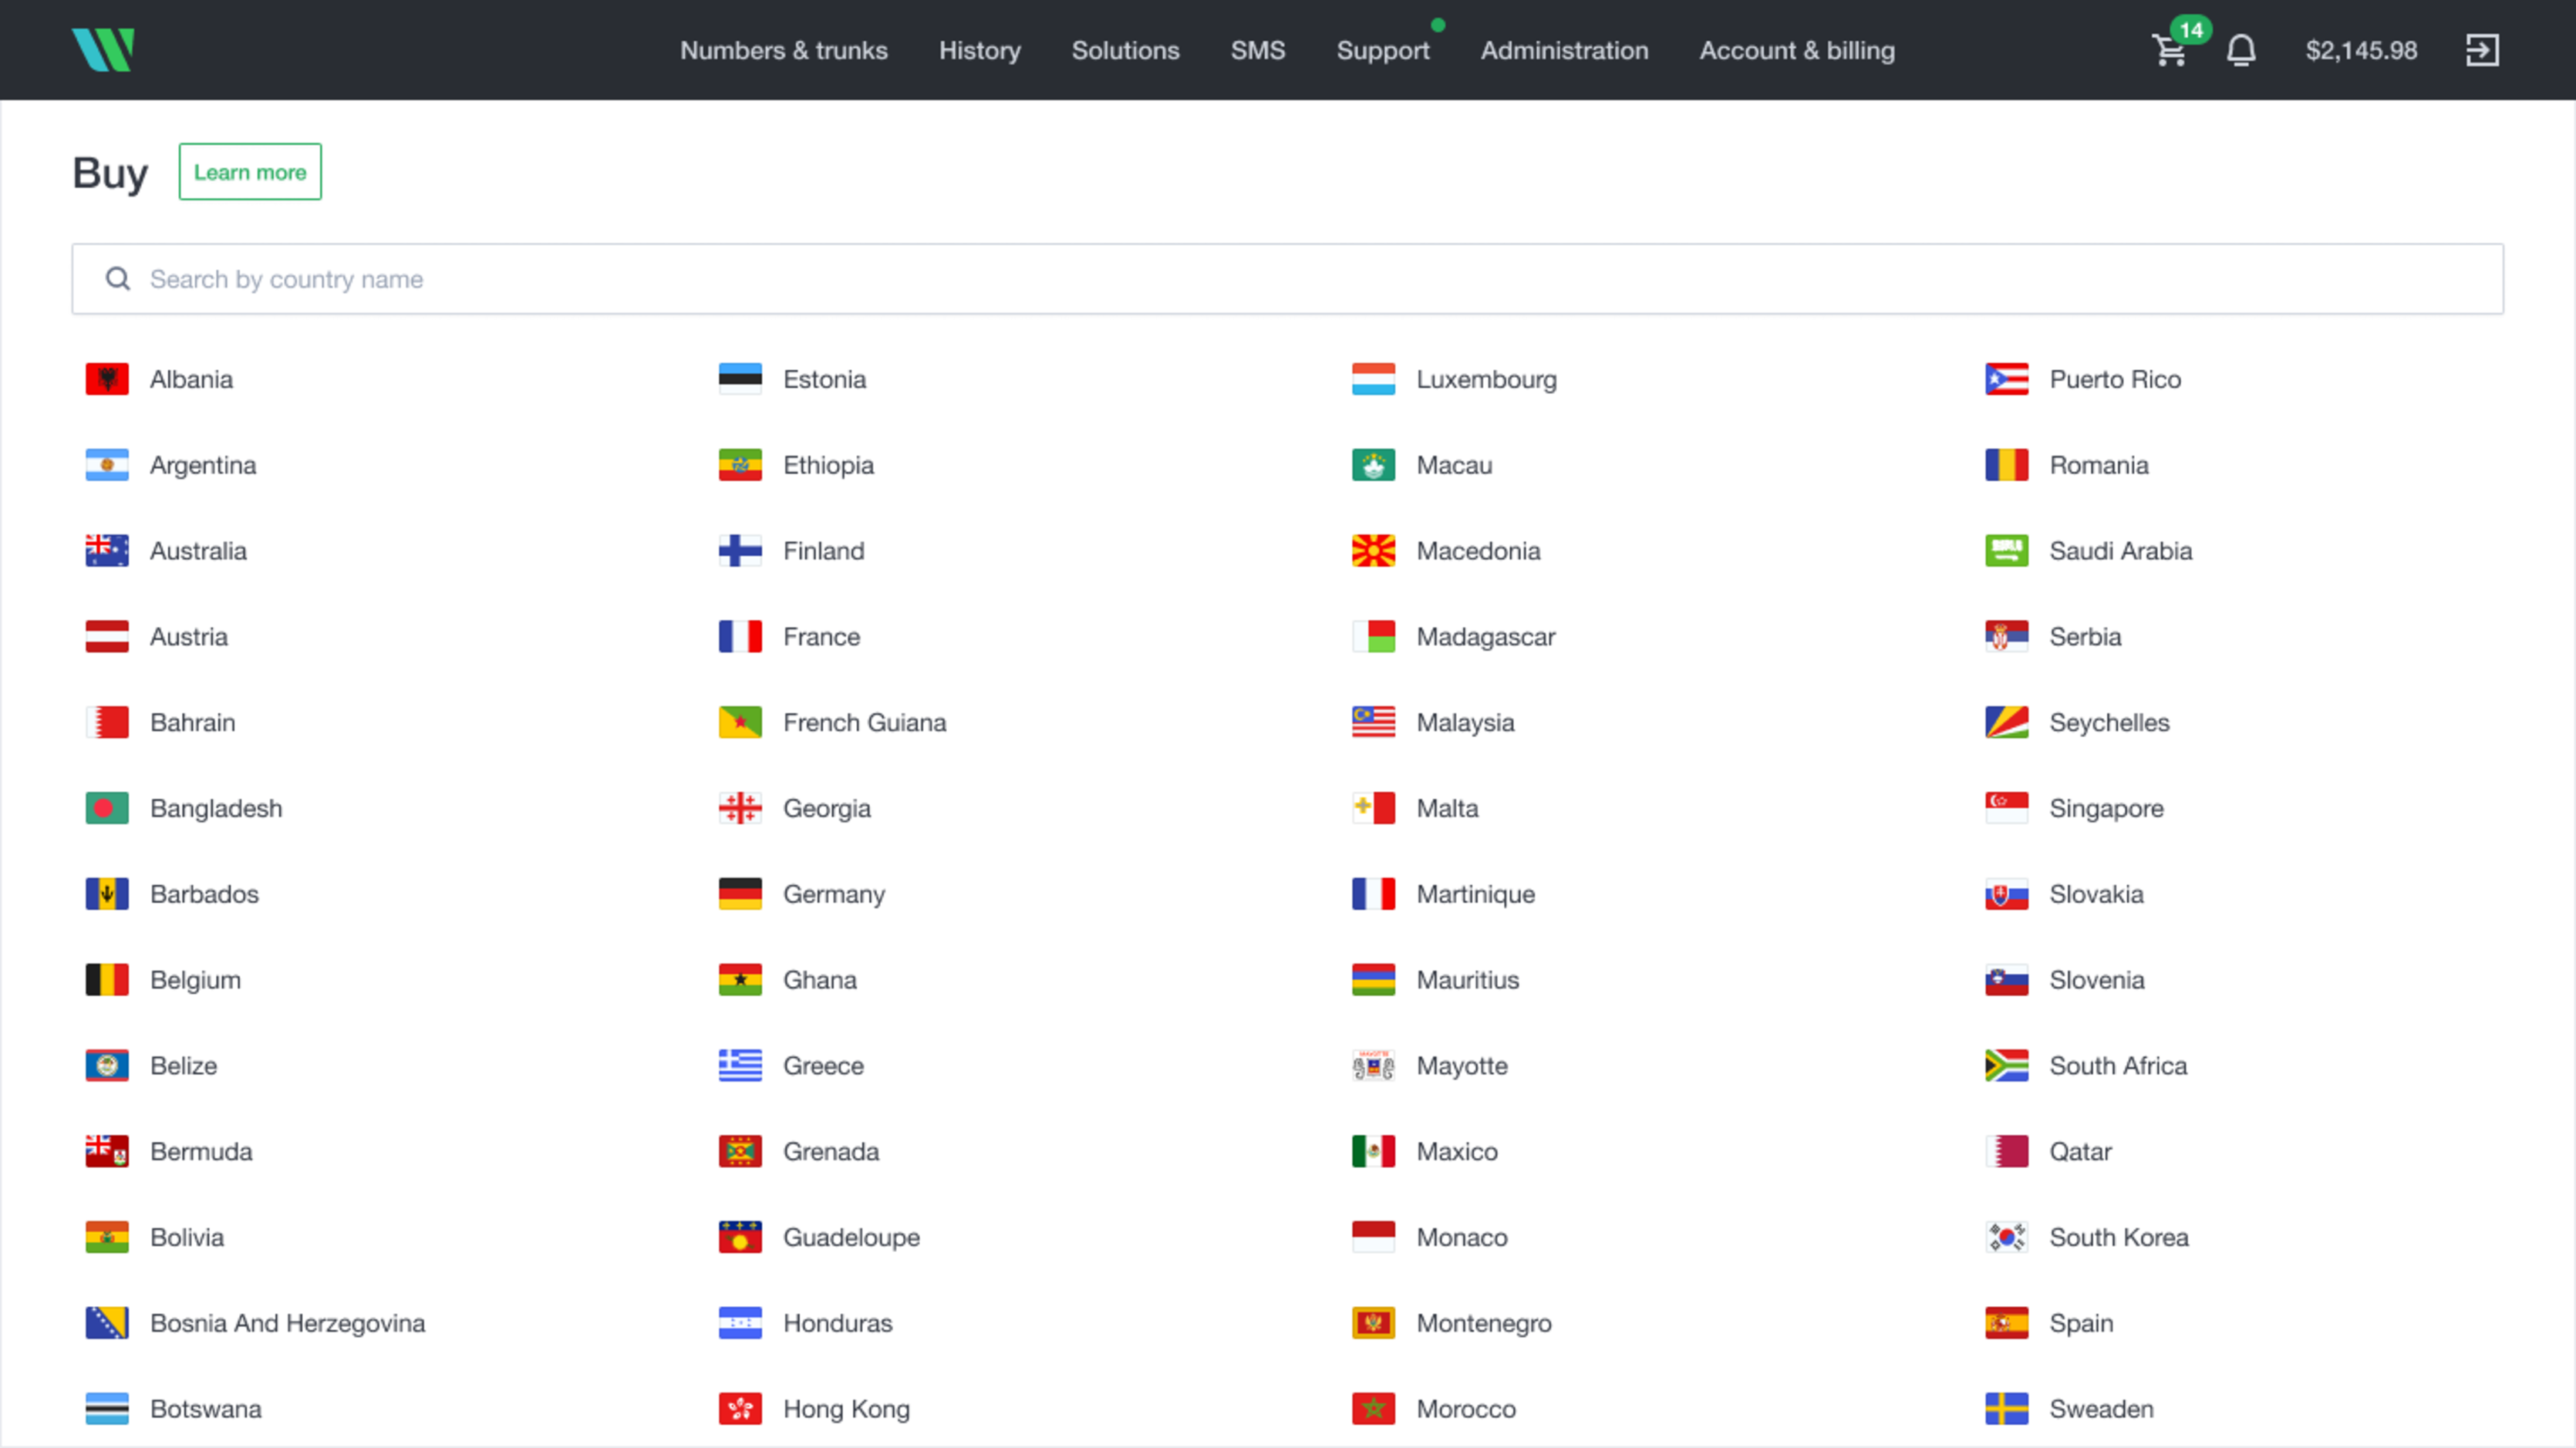
Task: Open the SMS menu
Action: click(1257, 50)
